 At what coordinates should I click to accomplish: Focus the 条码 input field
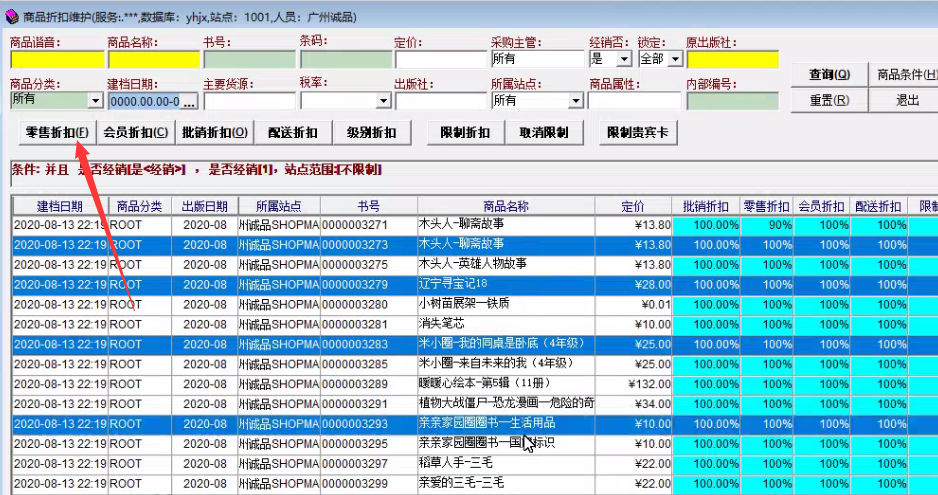point(346,60)
